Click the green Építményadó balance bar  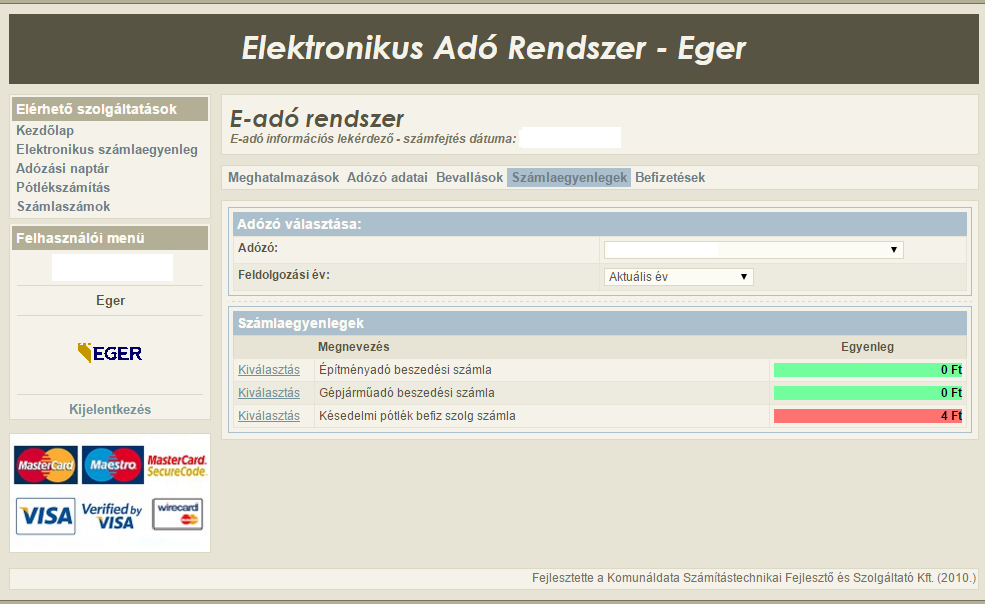pos(868,370)
